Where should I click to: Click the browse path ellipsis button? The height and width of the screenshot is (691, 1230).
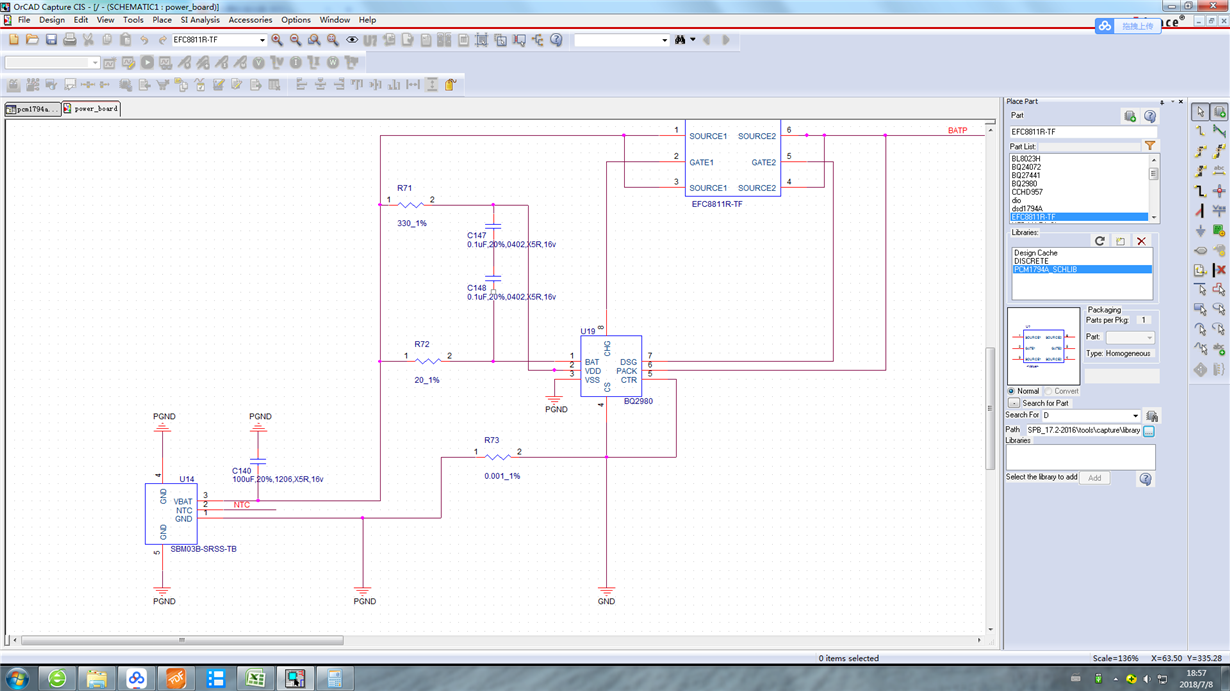(x=1149, y=431)
